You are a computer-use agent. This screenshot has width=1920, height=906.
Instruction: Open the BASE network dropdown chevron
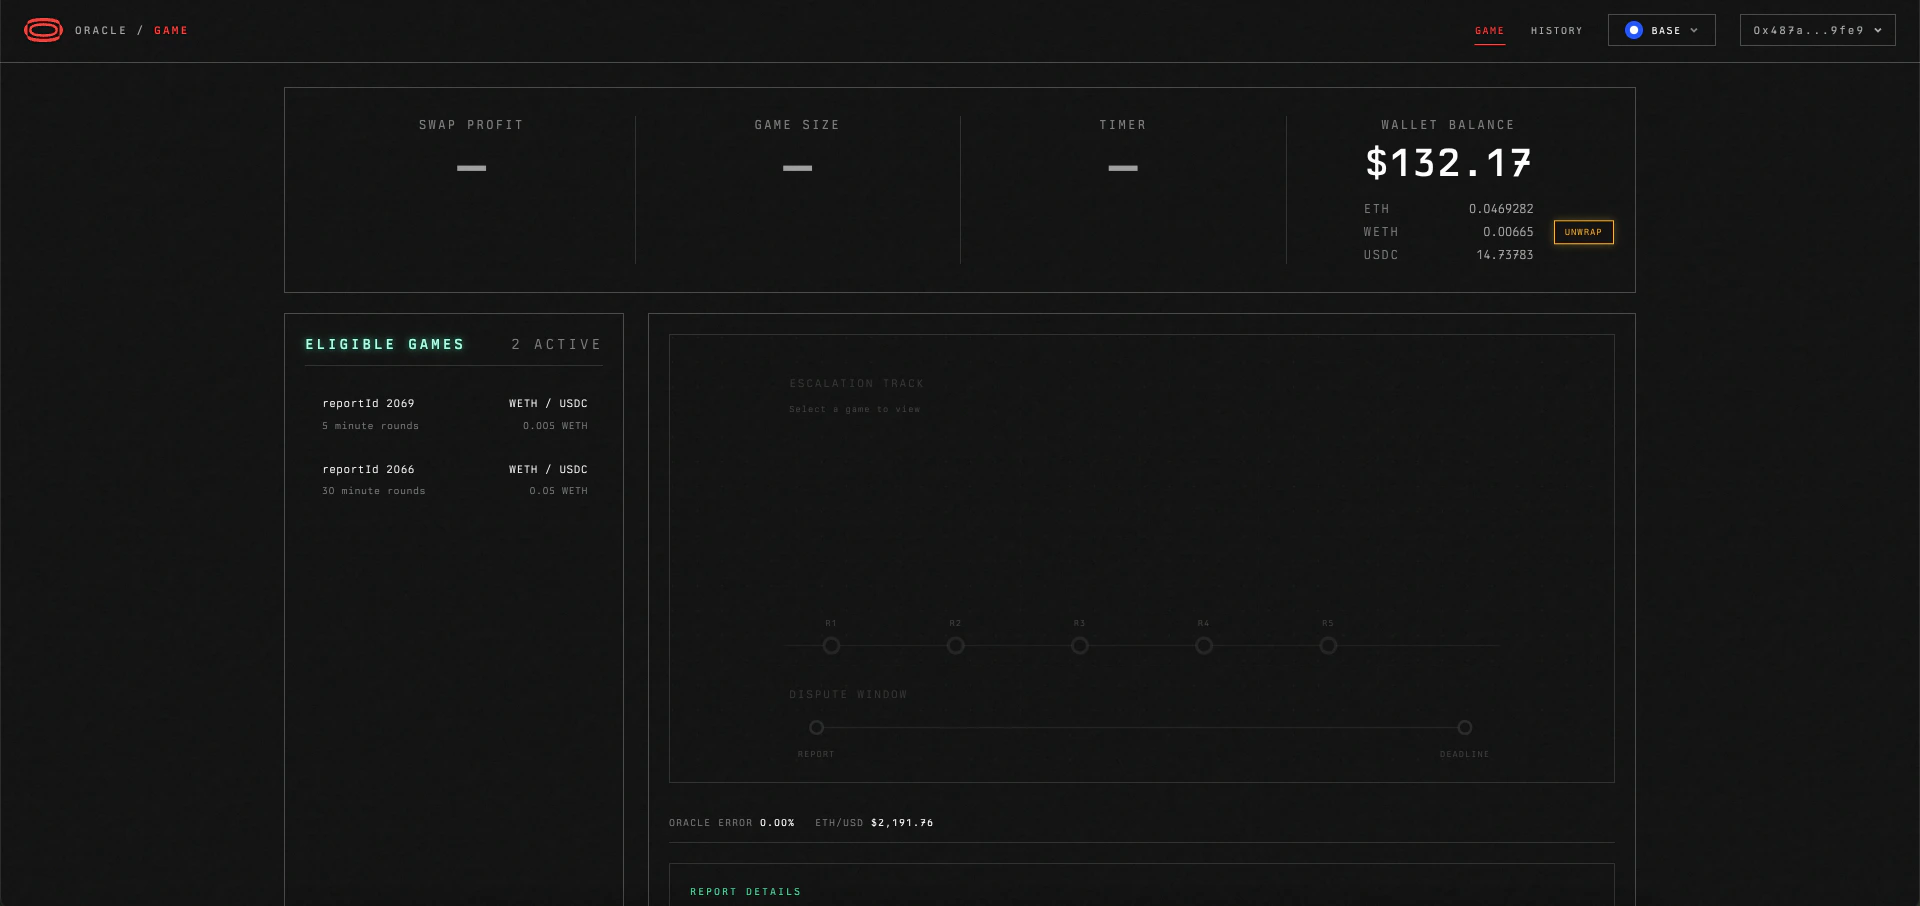[1694, 31]
